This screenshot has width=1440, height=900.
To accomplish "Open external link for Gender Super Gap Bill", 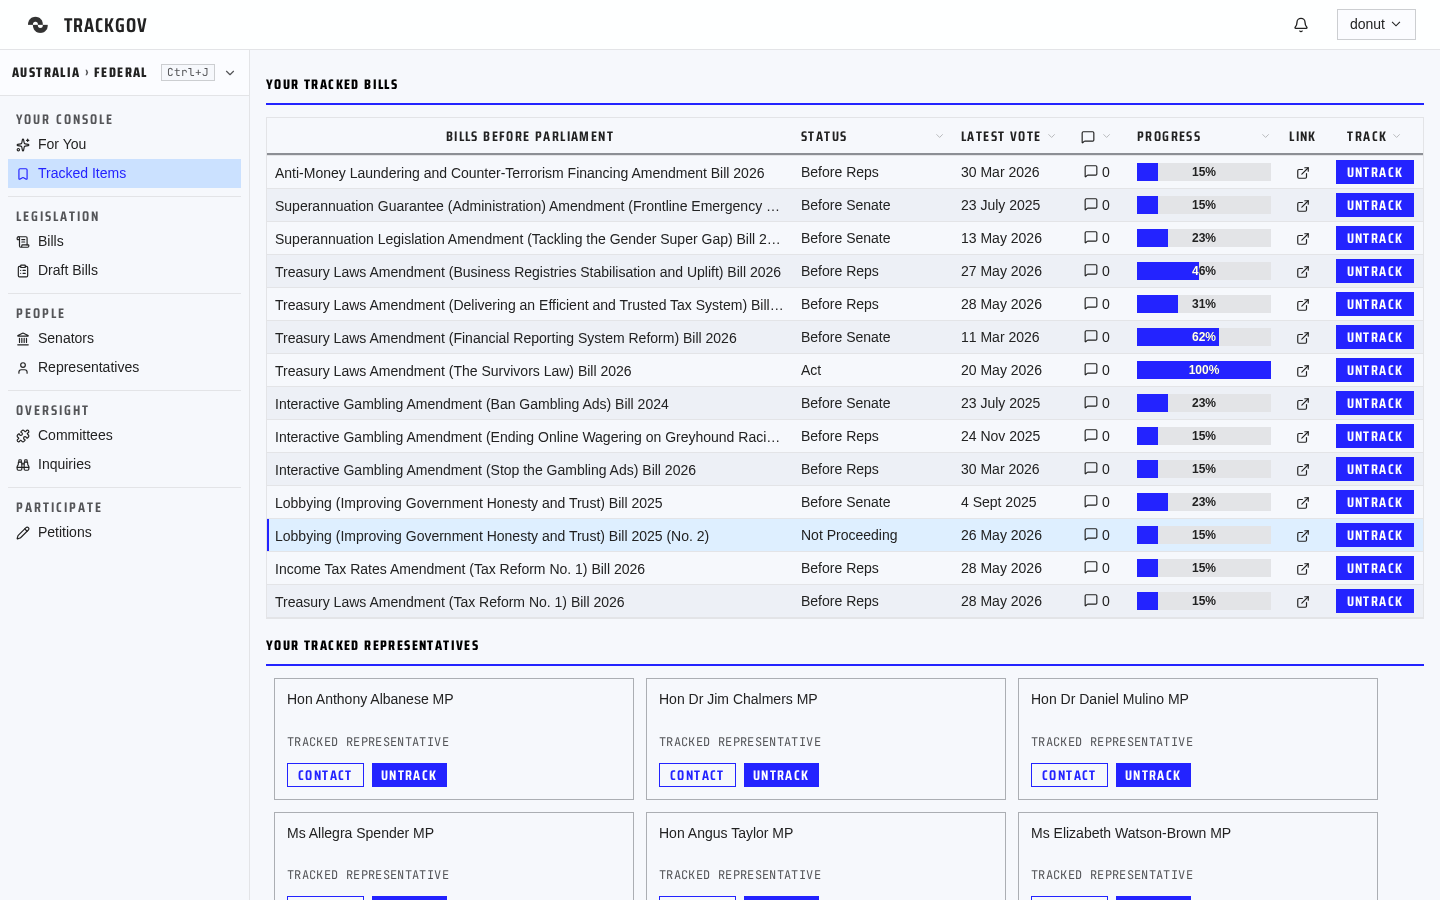I will pos(1303,239).
